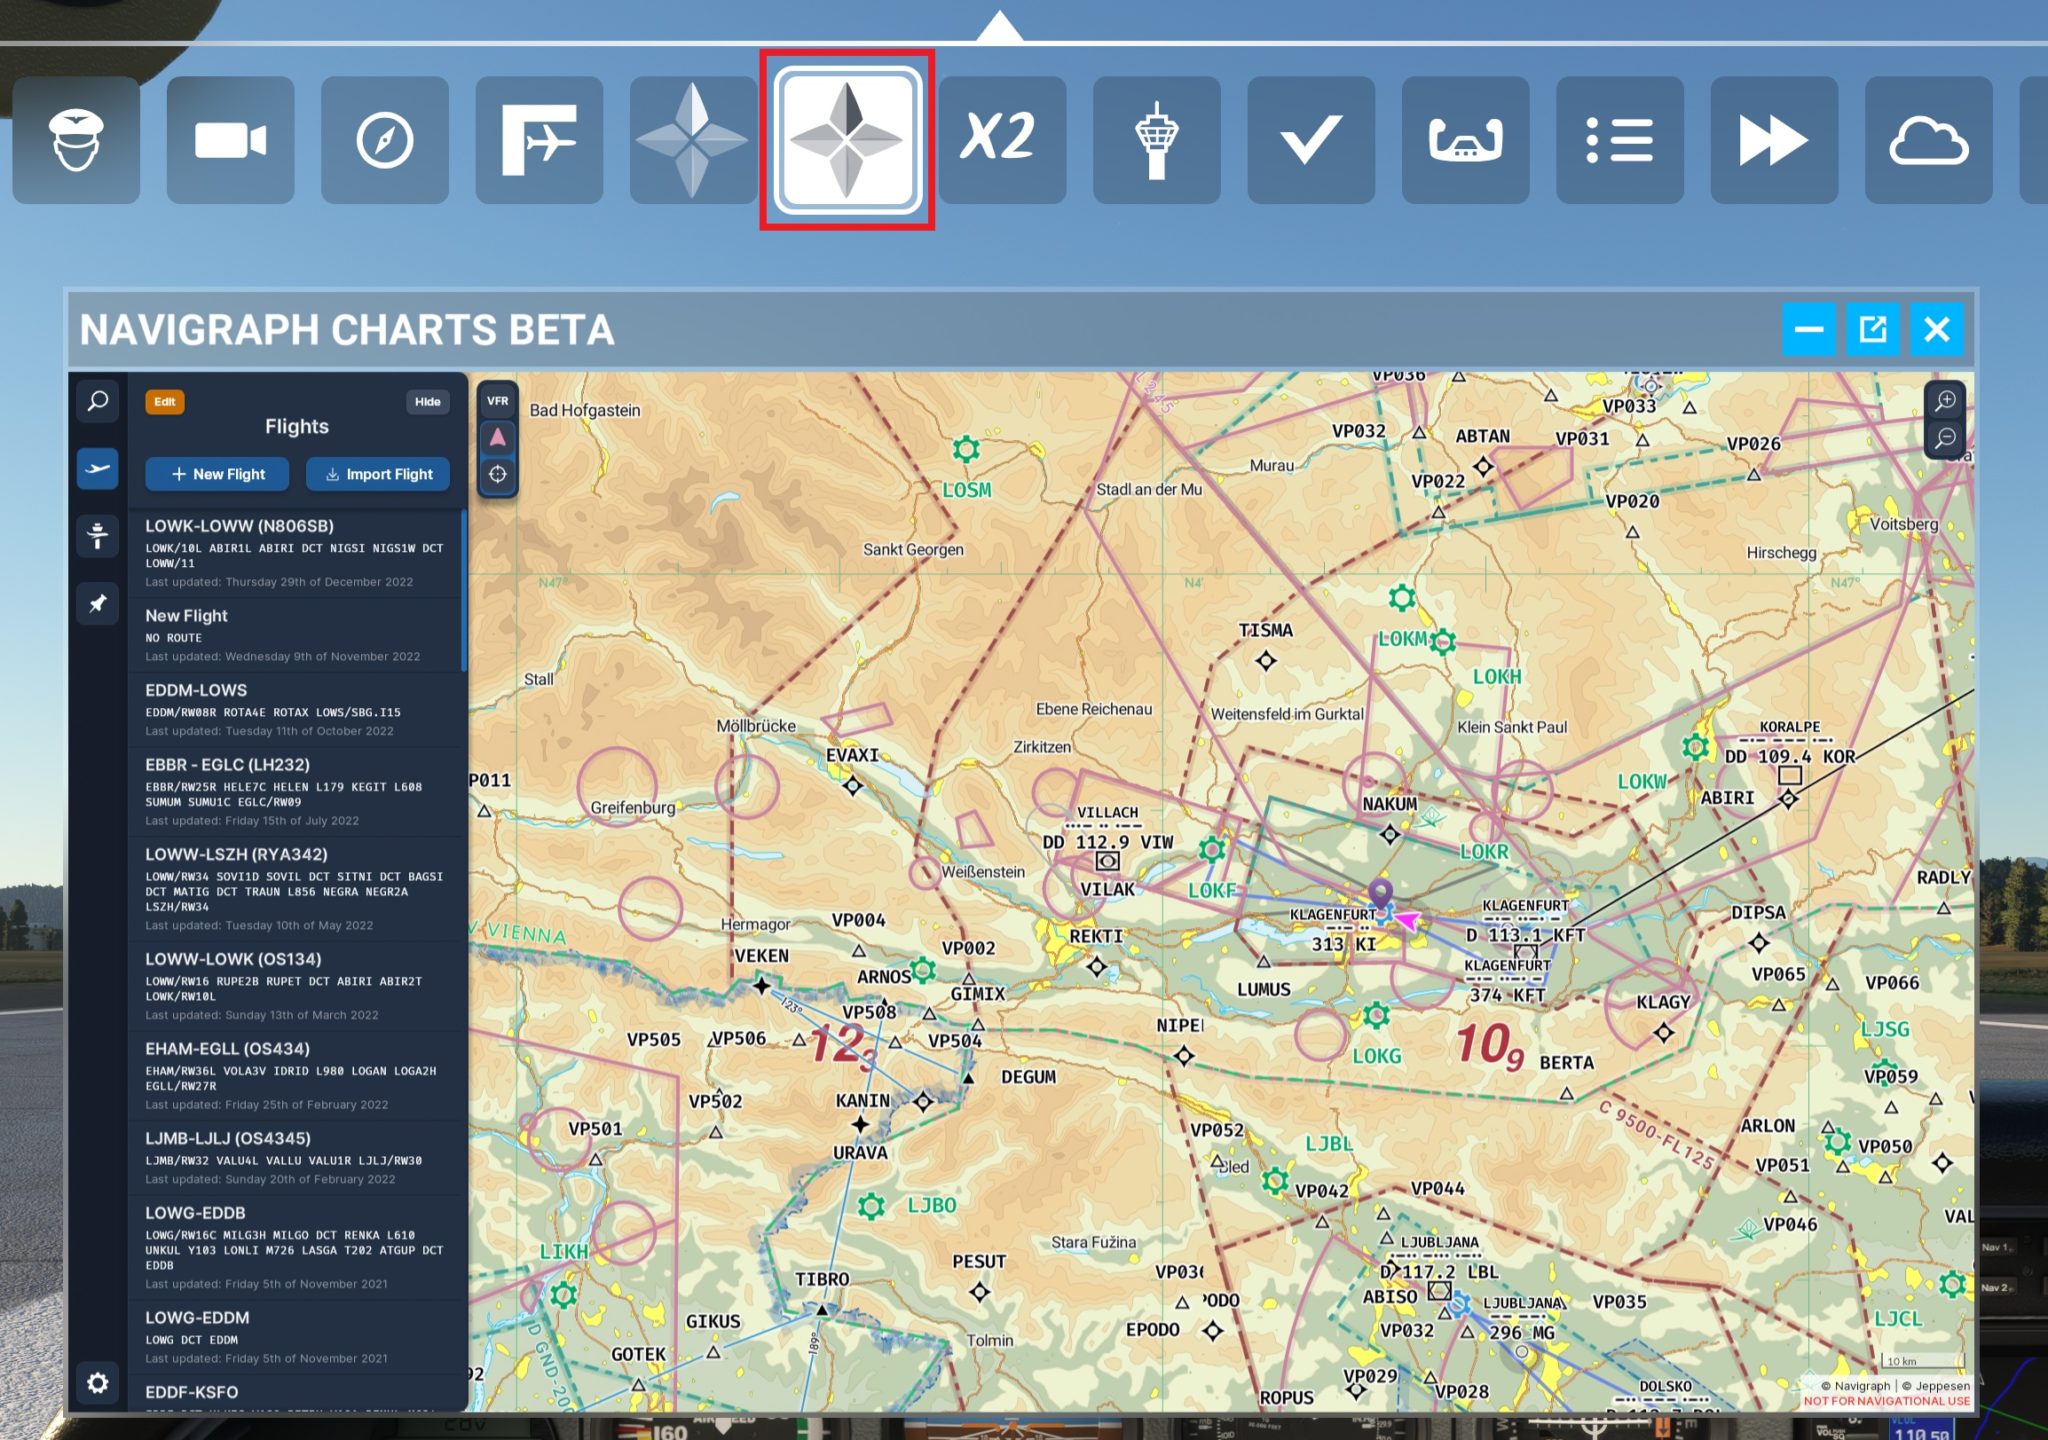Viewport: 2048px width, 1440px height.
Task: Open the controls toolbar icon beside the checkmark
Action: coord(1465,140)
